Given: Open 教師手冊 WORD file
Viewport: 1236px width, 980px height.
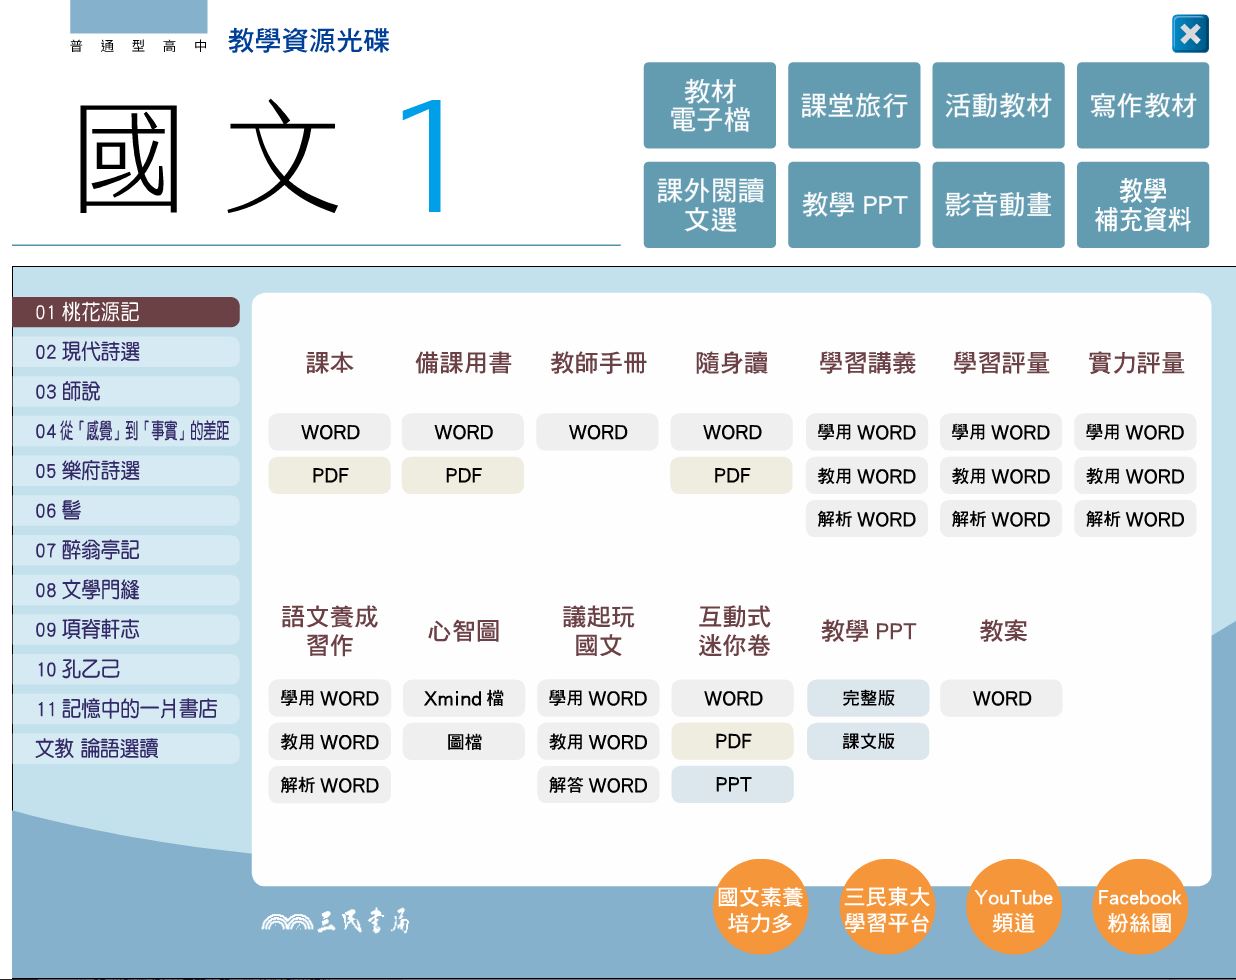Looking at the screenshot, I should click(598, 432).
